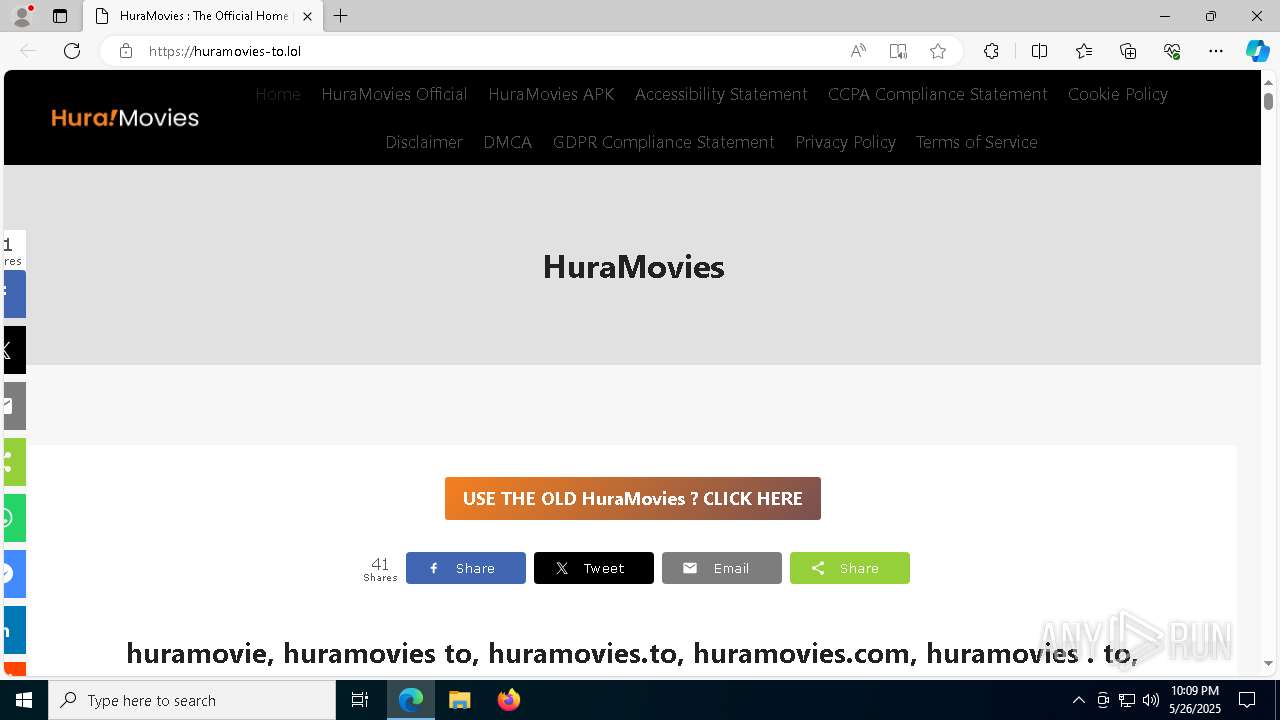Open Browser essentials icon
Screen dimensions: 1280x720
pos(1172,51)
